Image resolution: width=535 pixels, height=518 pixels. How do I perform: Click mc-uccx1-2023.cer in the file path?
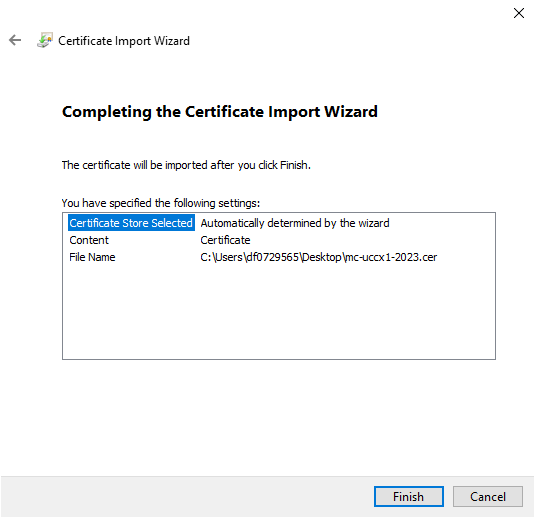coord(391,257)
